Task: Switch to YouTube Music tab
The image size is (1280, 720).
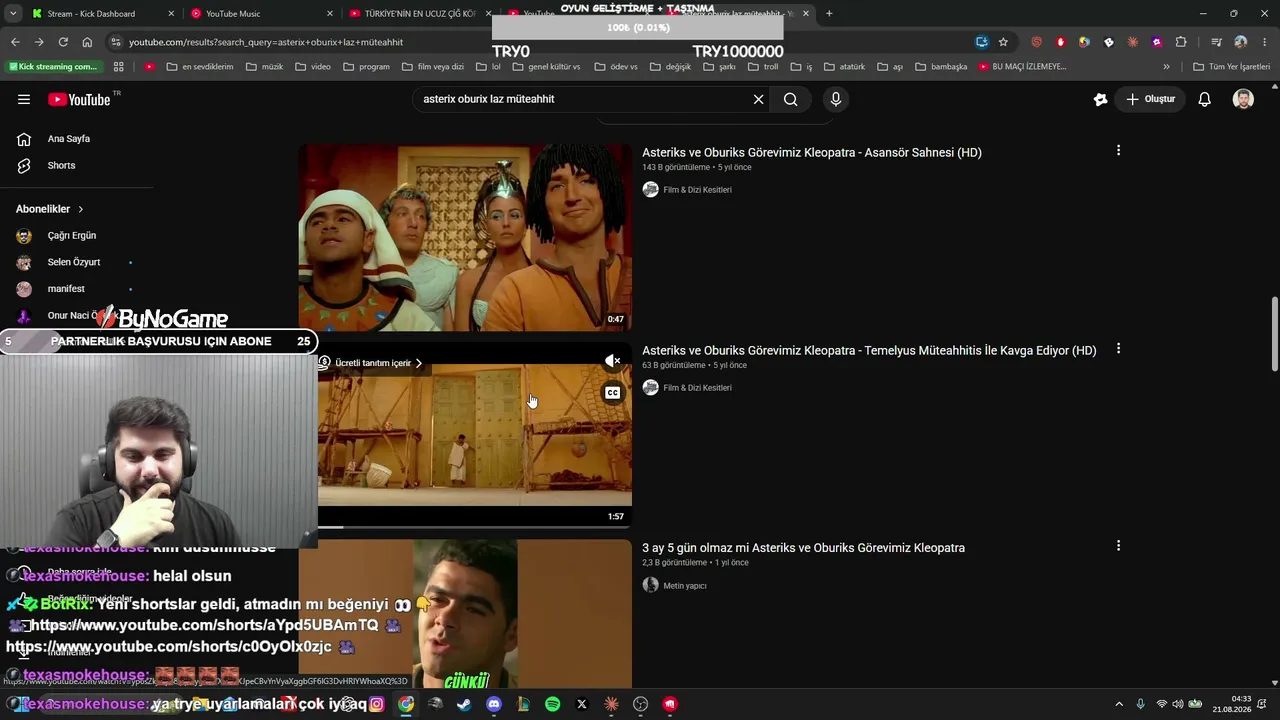Action: click(x=260, y=14)
